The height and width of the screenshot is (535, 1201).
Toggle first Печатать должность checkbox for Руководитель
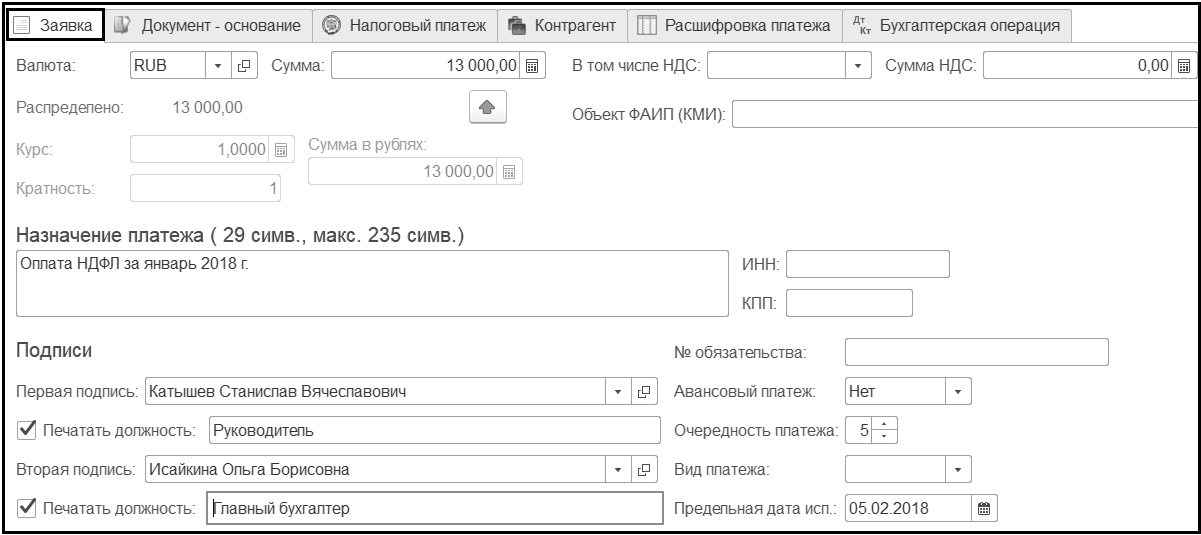27,430
